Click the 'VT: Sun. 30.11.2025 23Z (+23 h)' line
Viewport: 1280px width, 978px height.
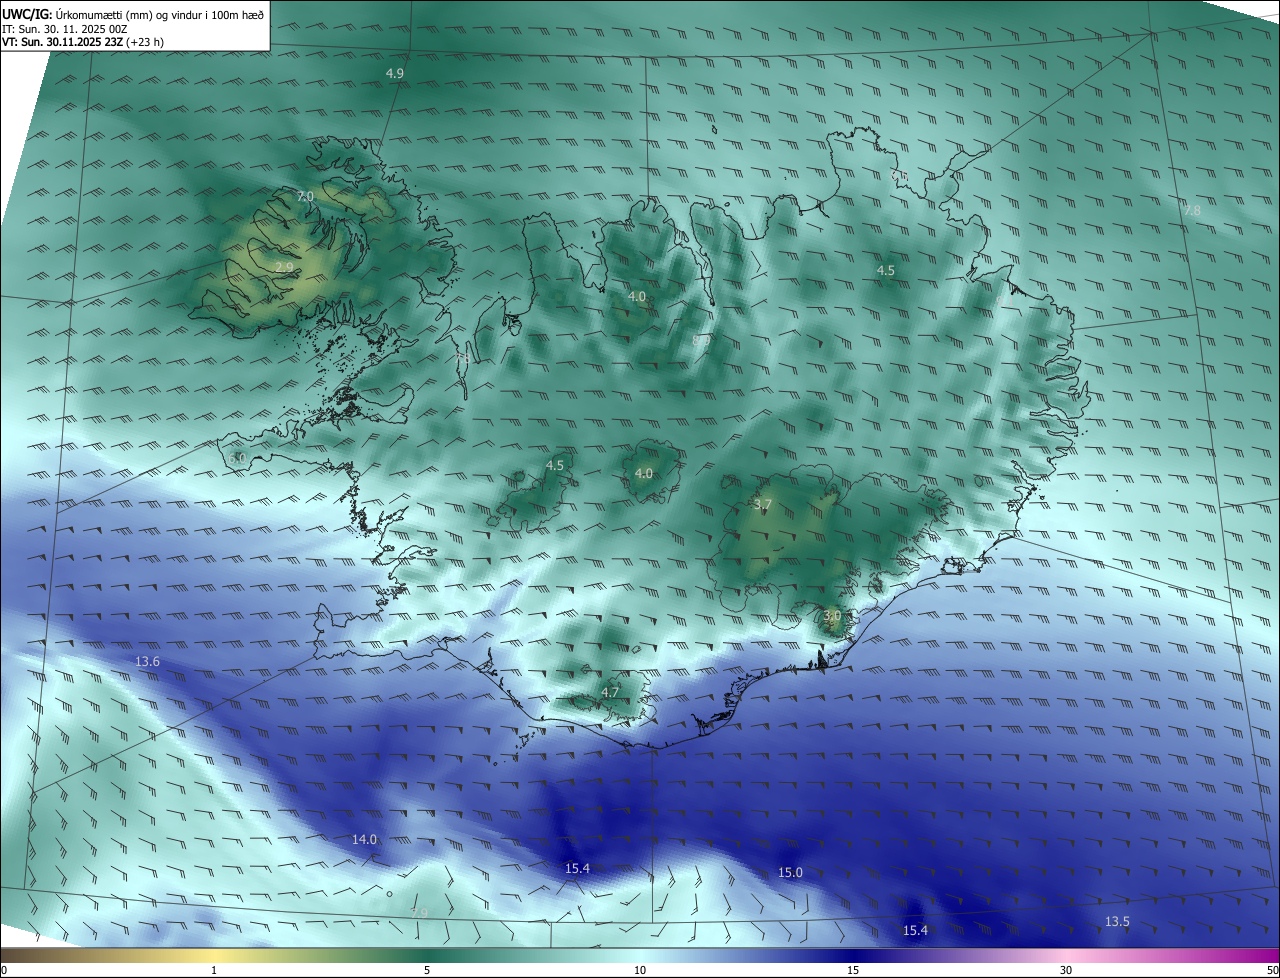(x=83, y=42)
